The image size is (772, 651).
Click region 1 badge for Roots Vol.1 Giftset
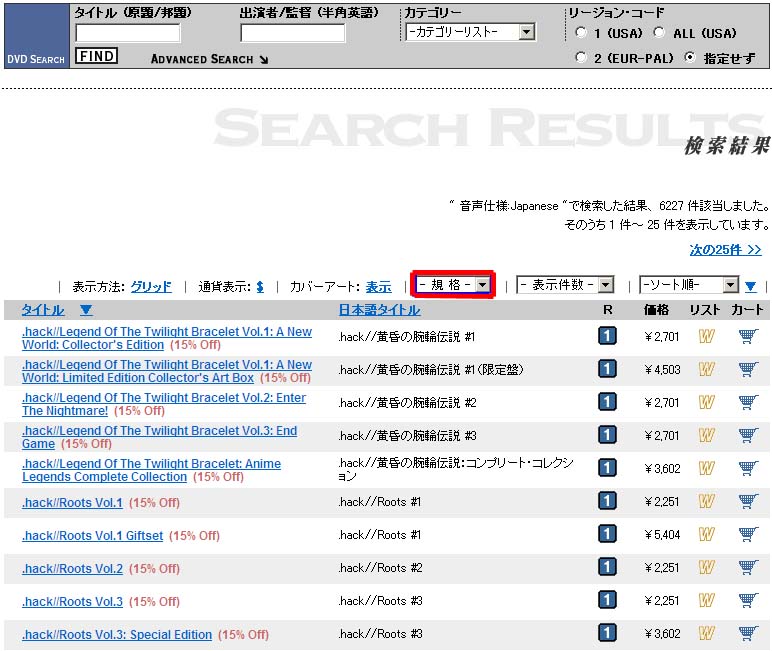[x=607, y=534]
